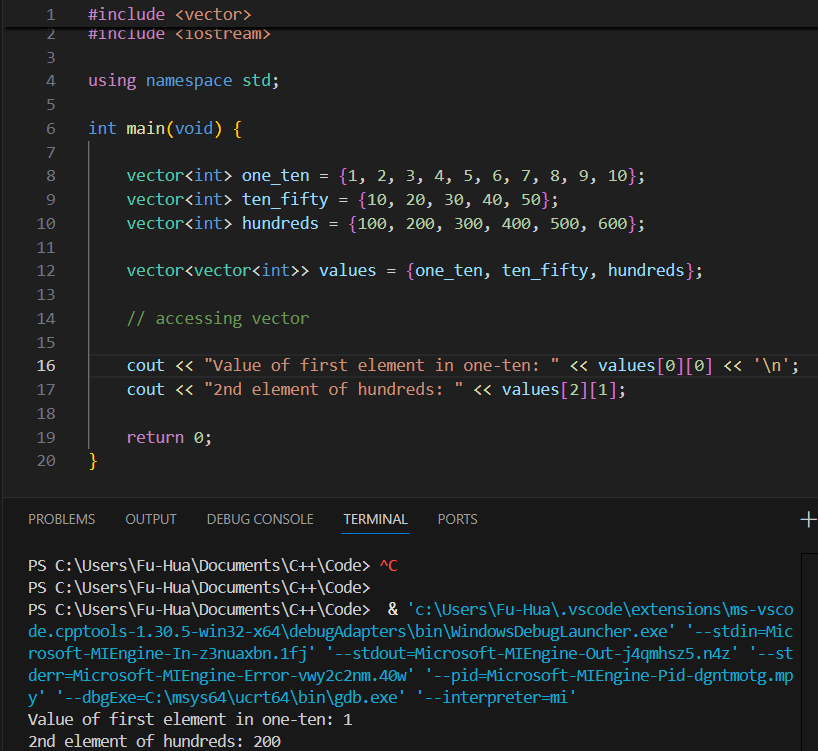The width and height of the screenshot is (818, 751).
Task: Click the return 0 statement
Action: (x=169, y=437)
